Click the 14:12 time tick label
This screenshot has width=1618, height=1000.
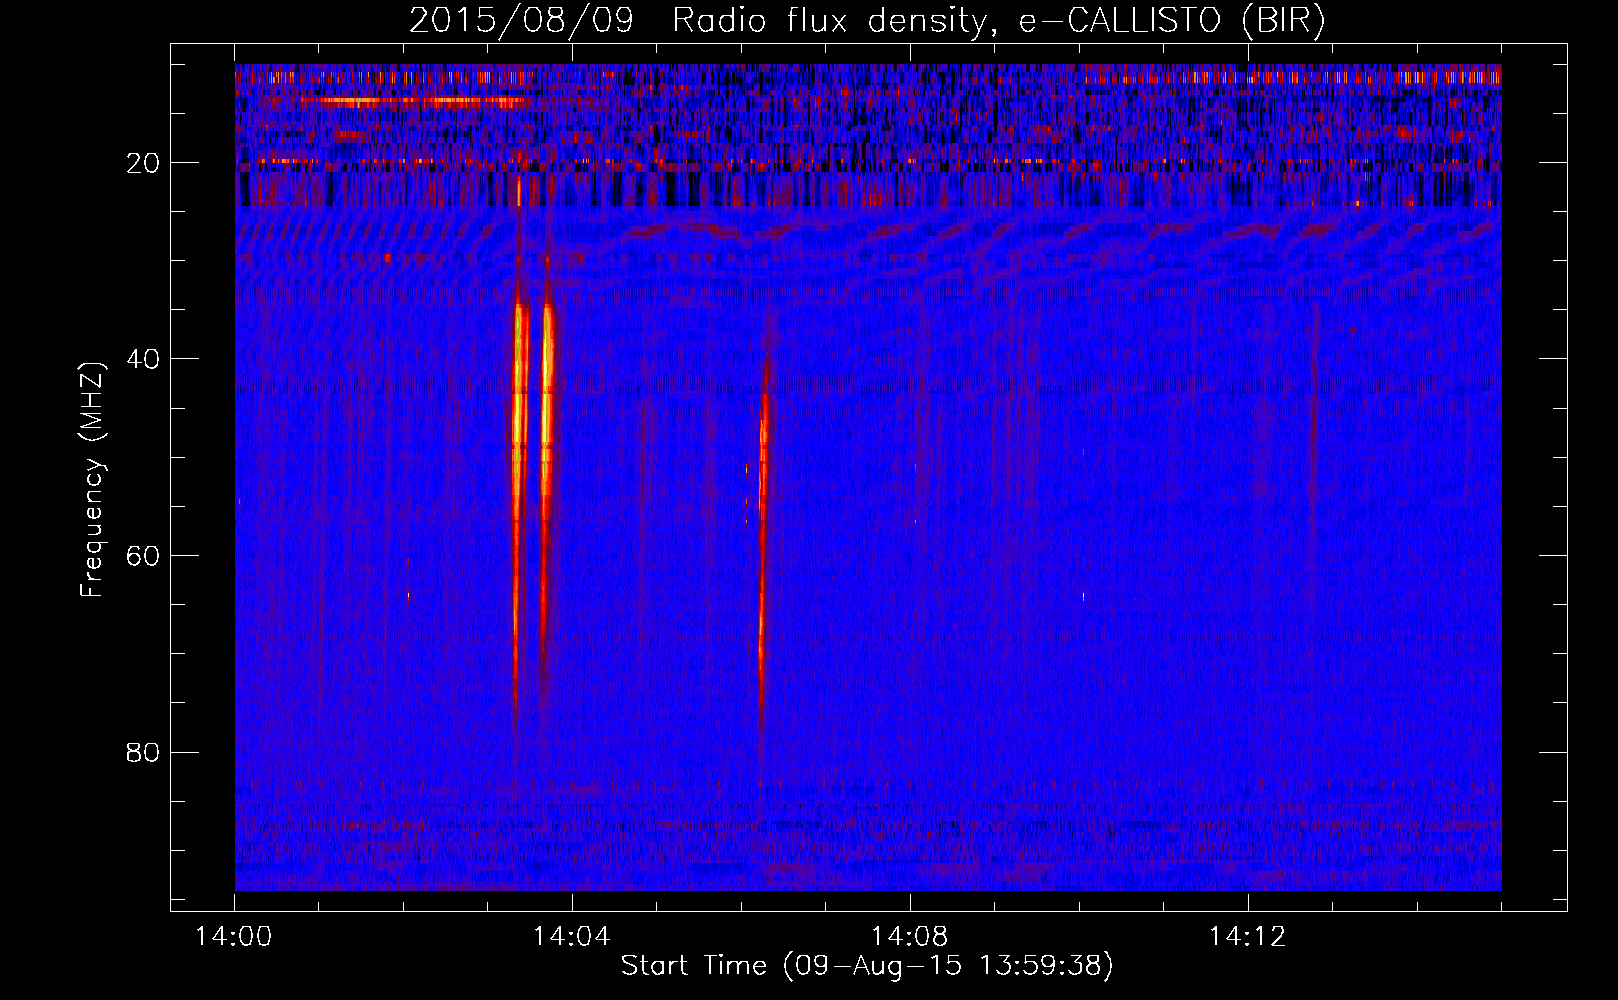click(x=1247, y=937)
